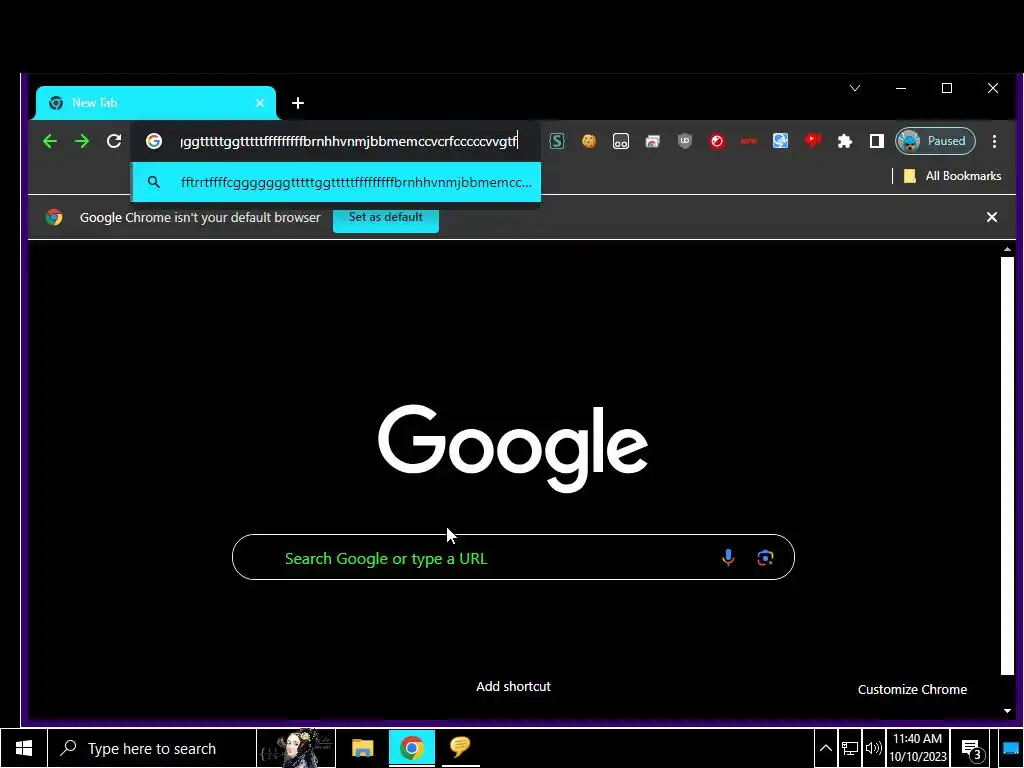This screenshot has width=1024, height=768.
Task: Click the Google G icon in address bar
Action: click(x=153, y=141)
